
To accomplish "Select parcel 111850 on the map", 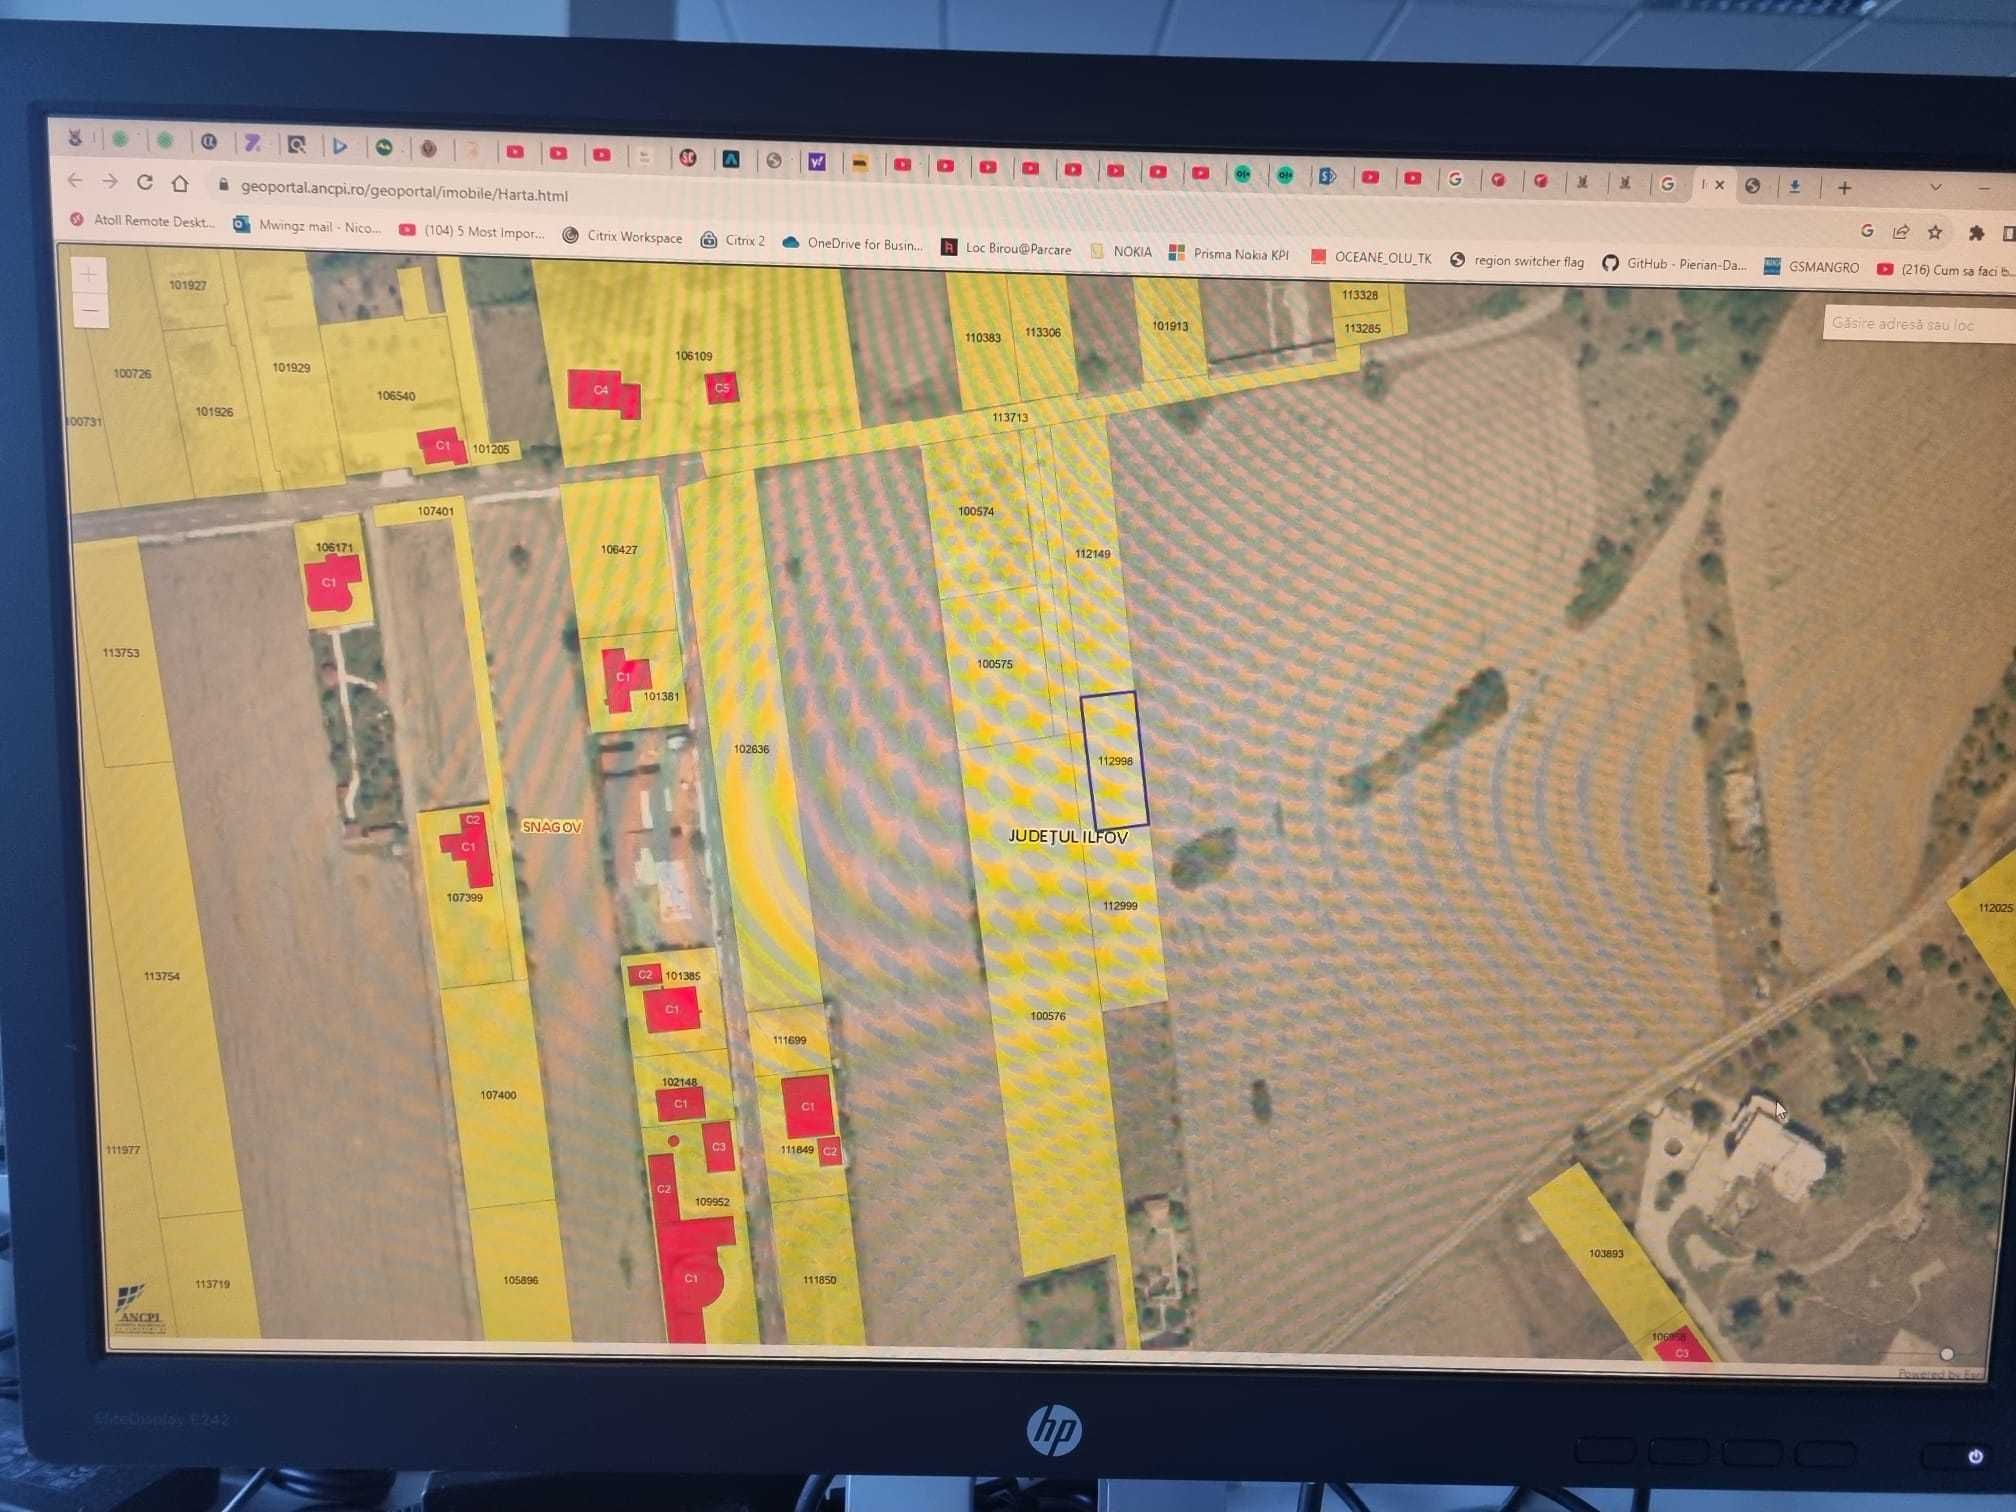I will pos(819,1280).
